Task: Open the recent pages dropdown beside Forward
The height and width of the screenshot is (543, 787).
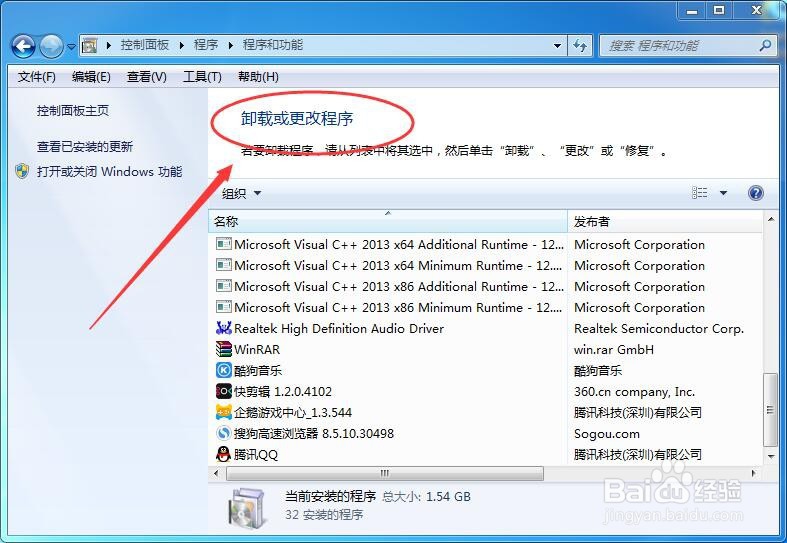Action: 71,47
